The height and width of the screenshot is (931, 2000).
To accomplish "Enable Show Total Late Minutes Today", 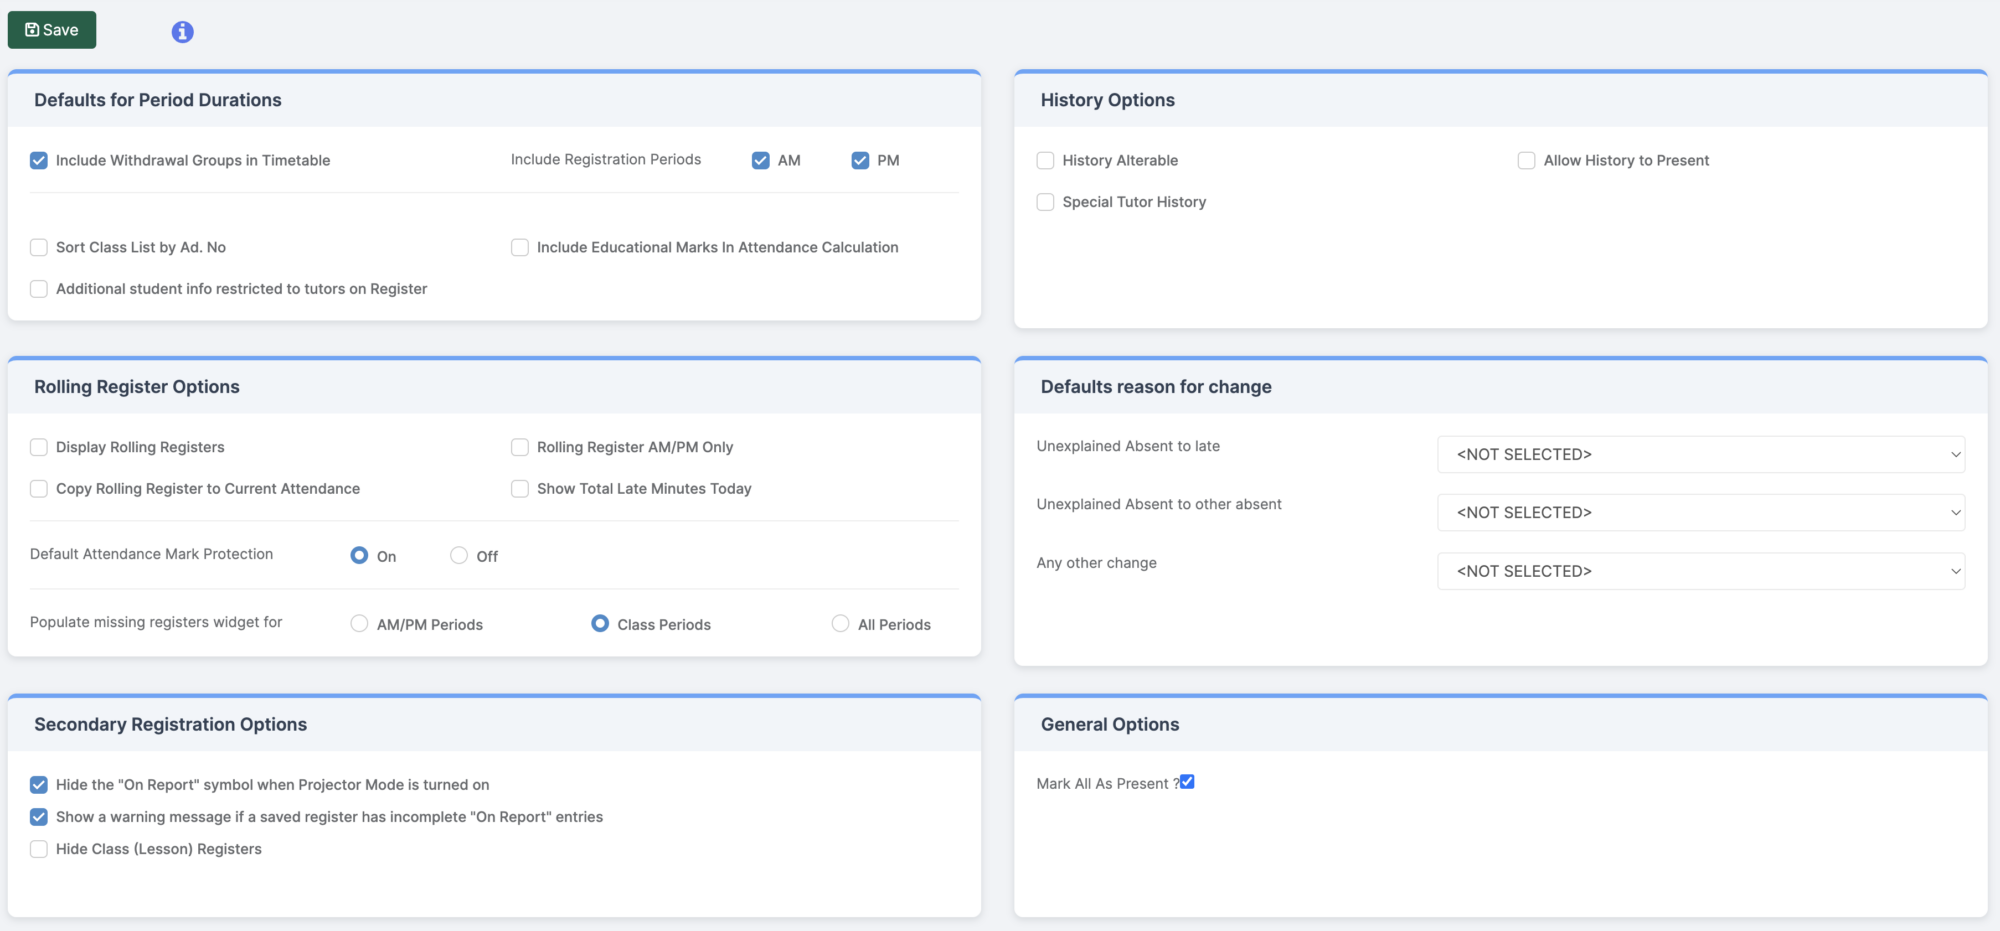I will [x=520, y=488].
